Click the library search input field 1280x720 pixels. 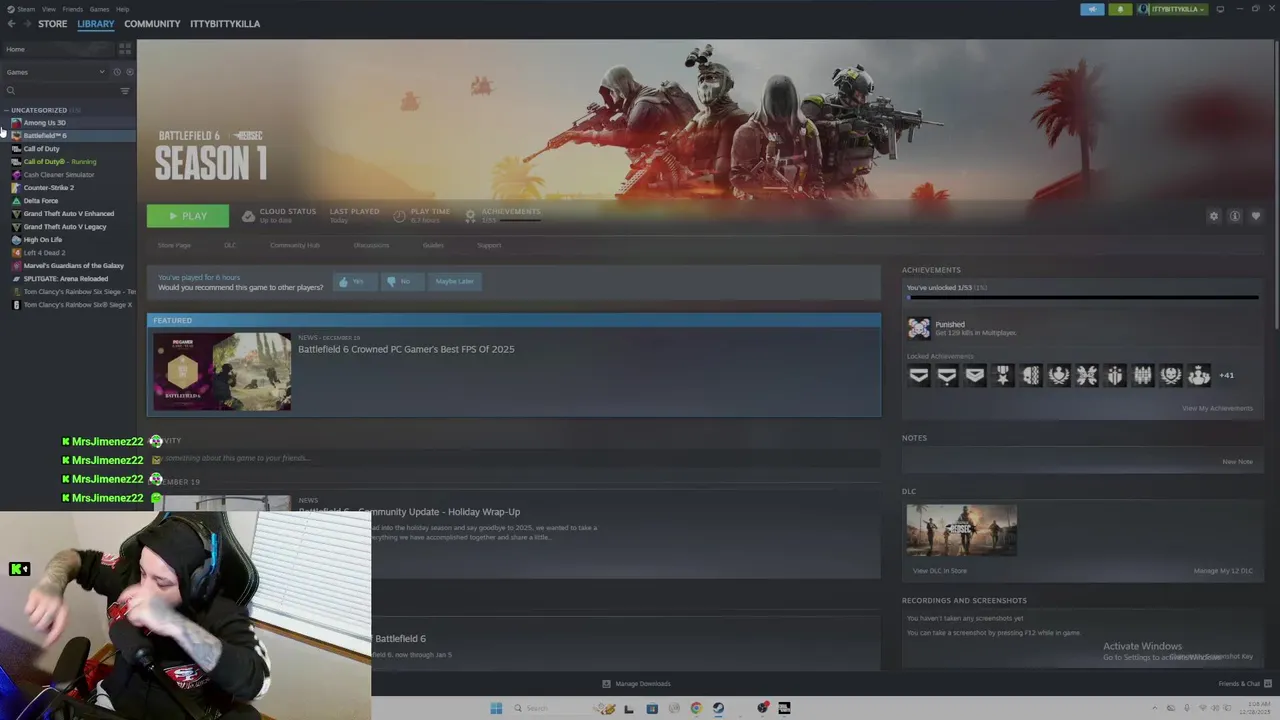[x=62, y=91]
